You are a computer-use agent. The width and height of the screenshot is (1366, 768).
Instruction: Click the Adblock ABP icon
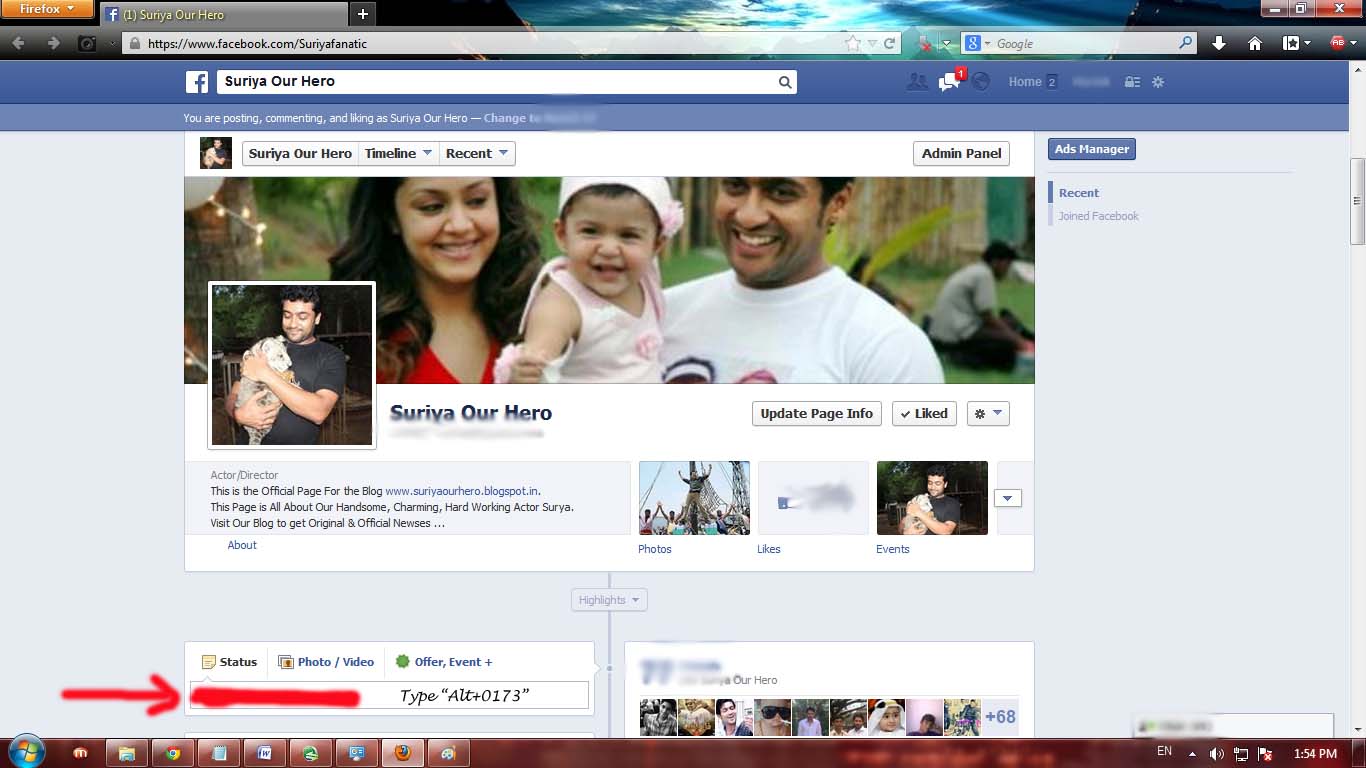pos(1338,43)
